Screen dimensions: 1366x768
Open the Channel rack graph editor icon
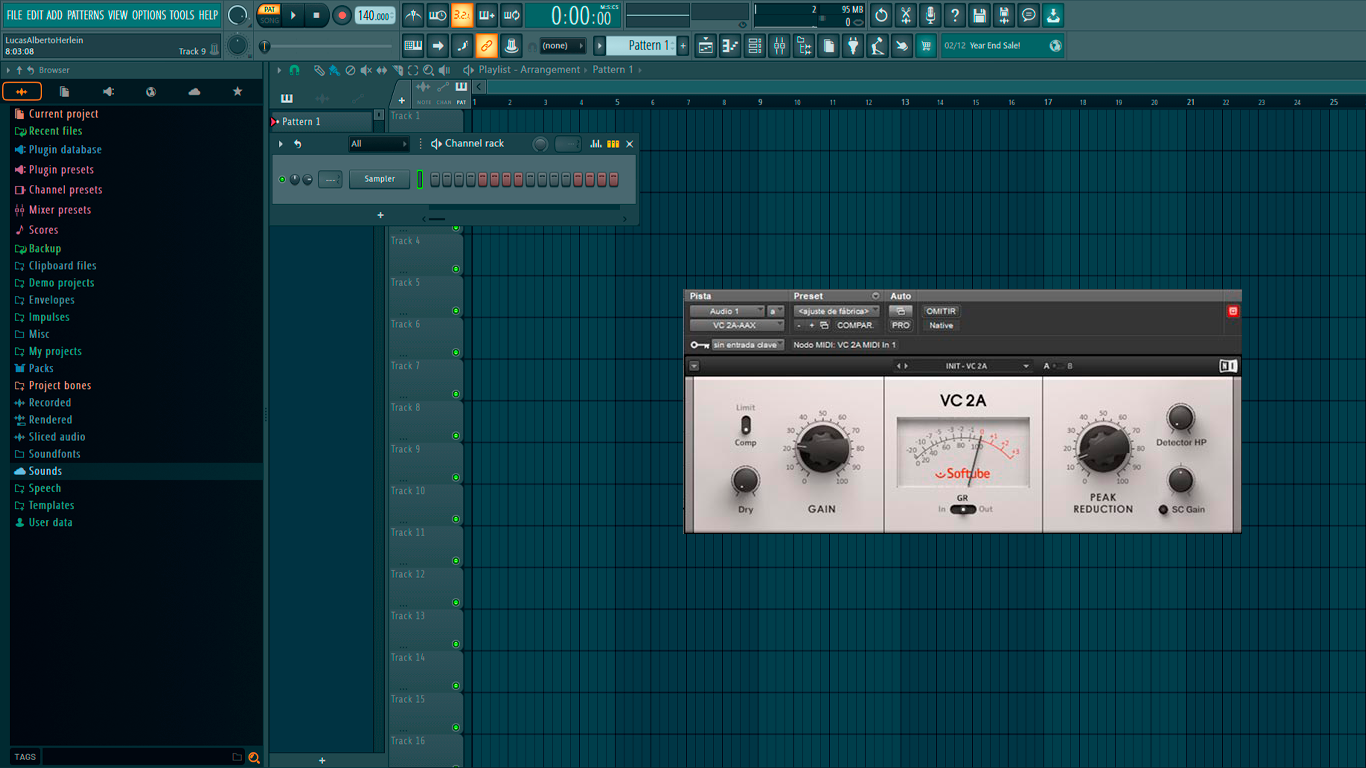pyautogui.click(x=596, y=144)
